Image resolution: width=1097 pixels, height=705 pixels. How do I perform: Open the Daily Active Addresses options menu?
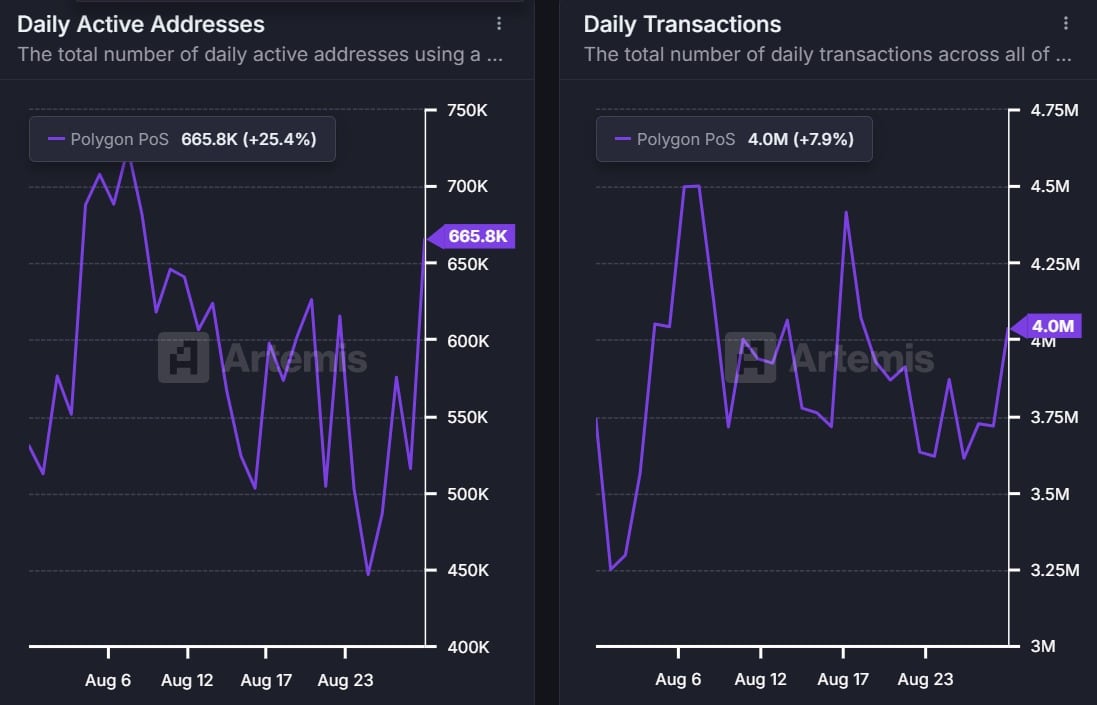[x=499, y=23]
